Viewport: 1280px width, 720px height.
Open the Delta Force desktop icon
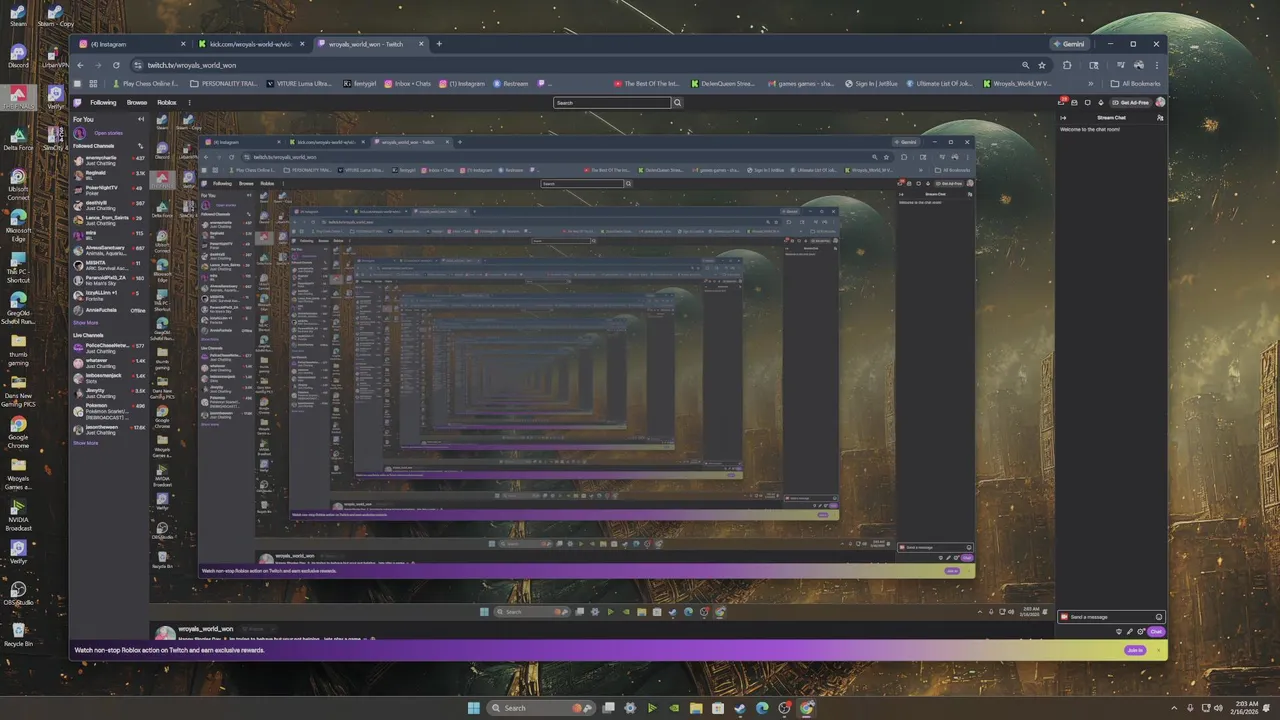18,139
